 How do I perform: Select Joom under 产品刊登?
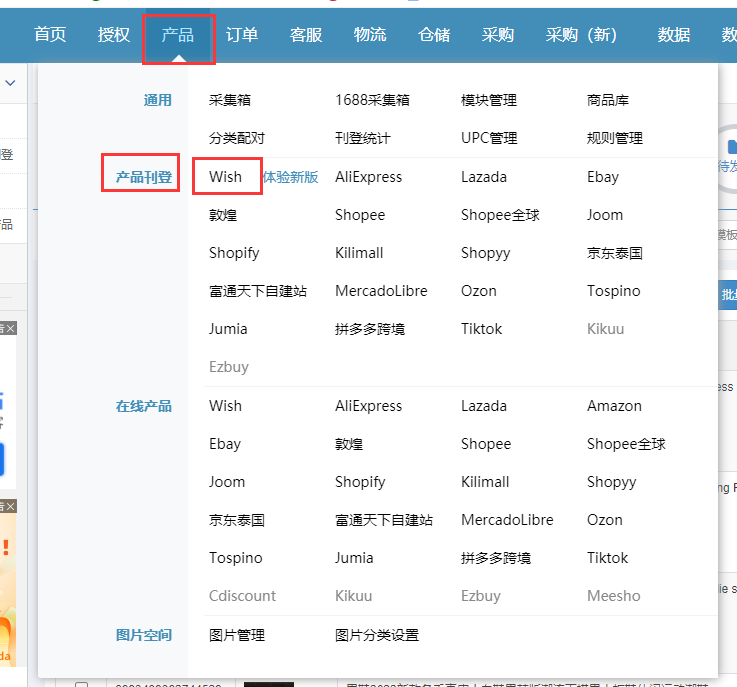605,215
